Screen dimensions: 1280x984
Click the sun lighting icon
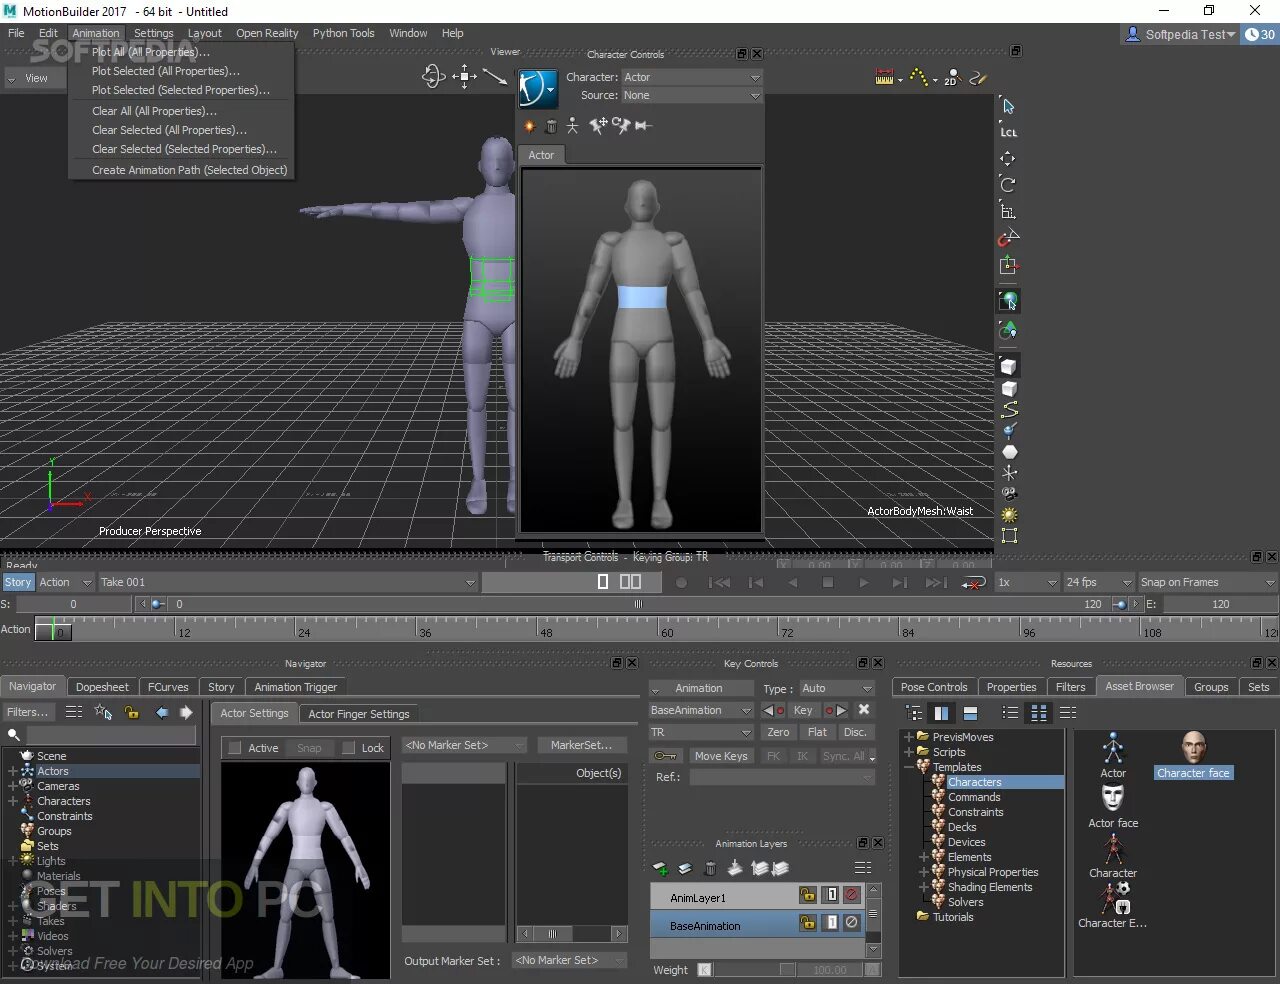1009,515
